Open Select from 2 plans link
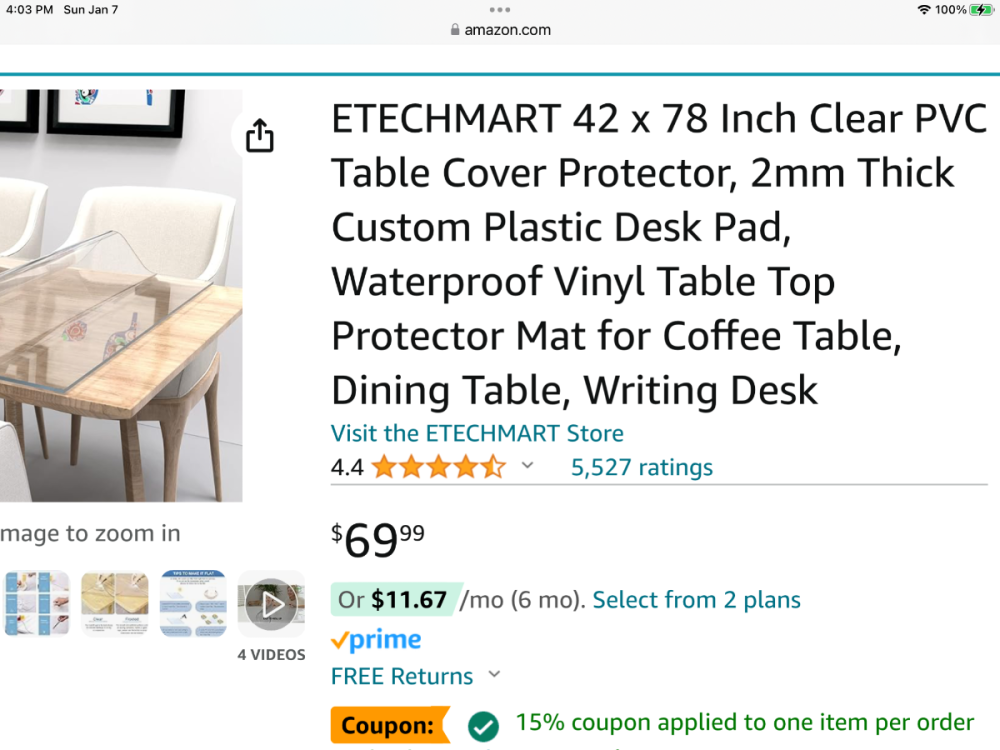Screen dimensions: 1000x750 coord(696,600)
